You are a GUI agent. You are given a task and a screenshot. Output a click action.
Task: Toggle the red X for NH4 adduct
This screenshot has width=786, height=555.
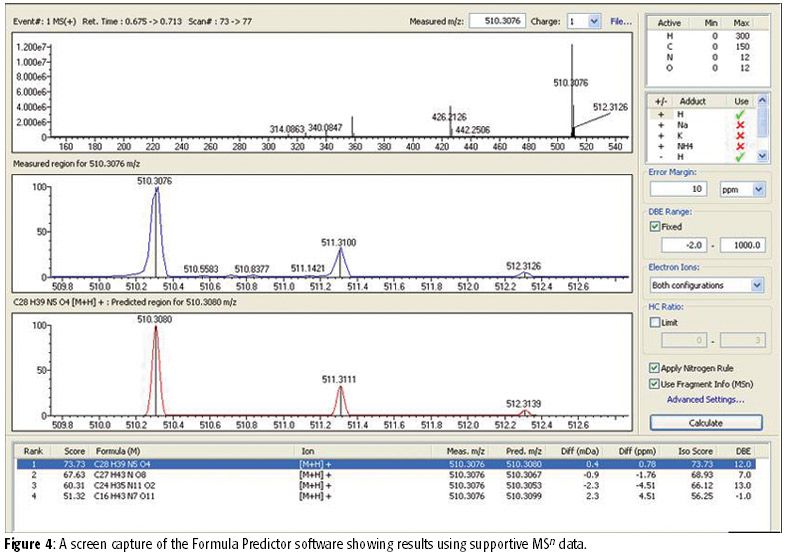[740, 146]
